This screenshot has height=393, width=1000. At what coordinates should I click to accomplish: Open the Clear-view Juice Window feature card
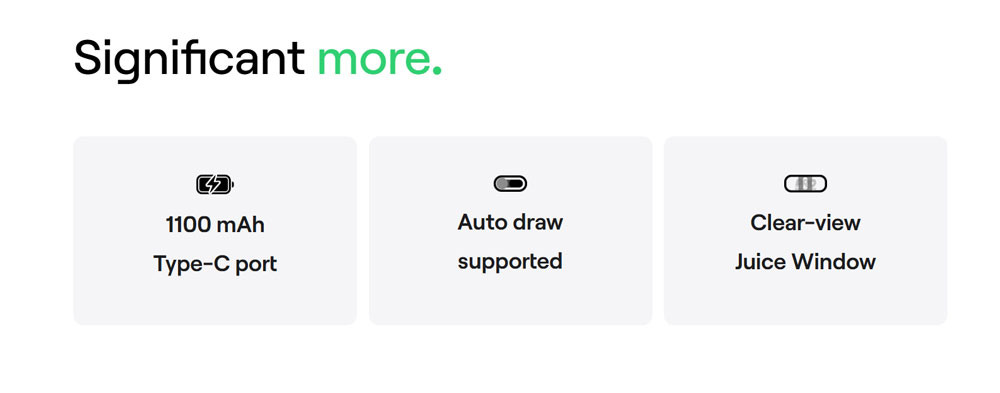point(805,230)
